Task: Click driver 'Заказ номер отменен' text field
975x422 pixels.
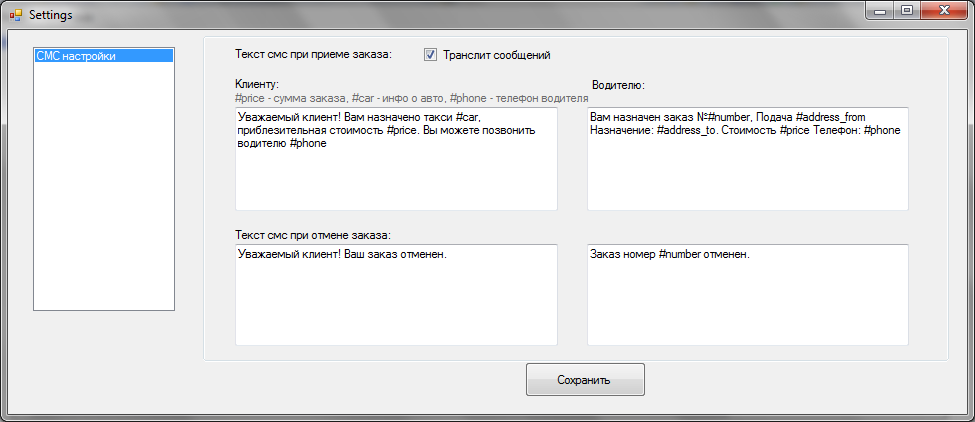Action: (747, 300)
